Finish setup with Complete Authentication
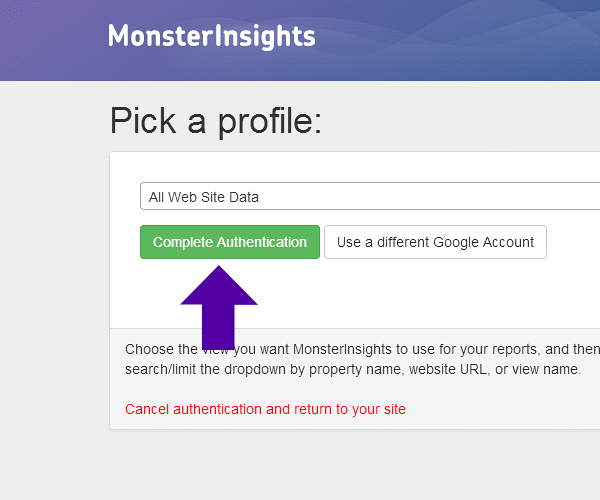Viewport: 600px width, 500px height. [x=230, y=242]
